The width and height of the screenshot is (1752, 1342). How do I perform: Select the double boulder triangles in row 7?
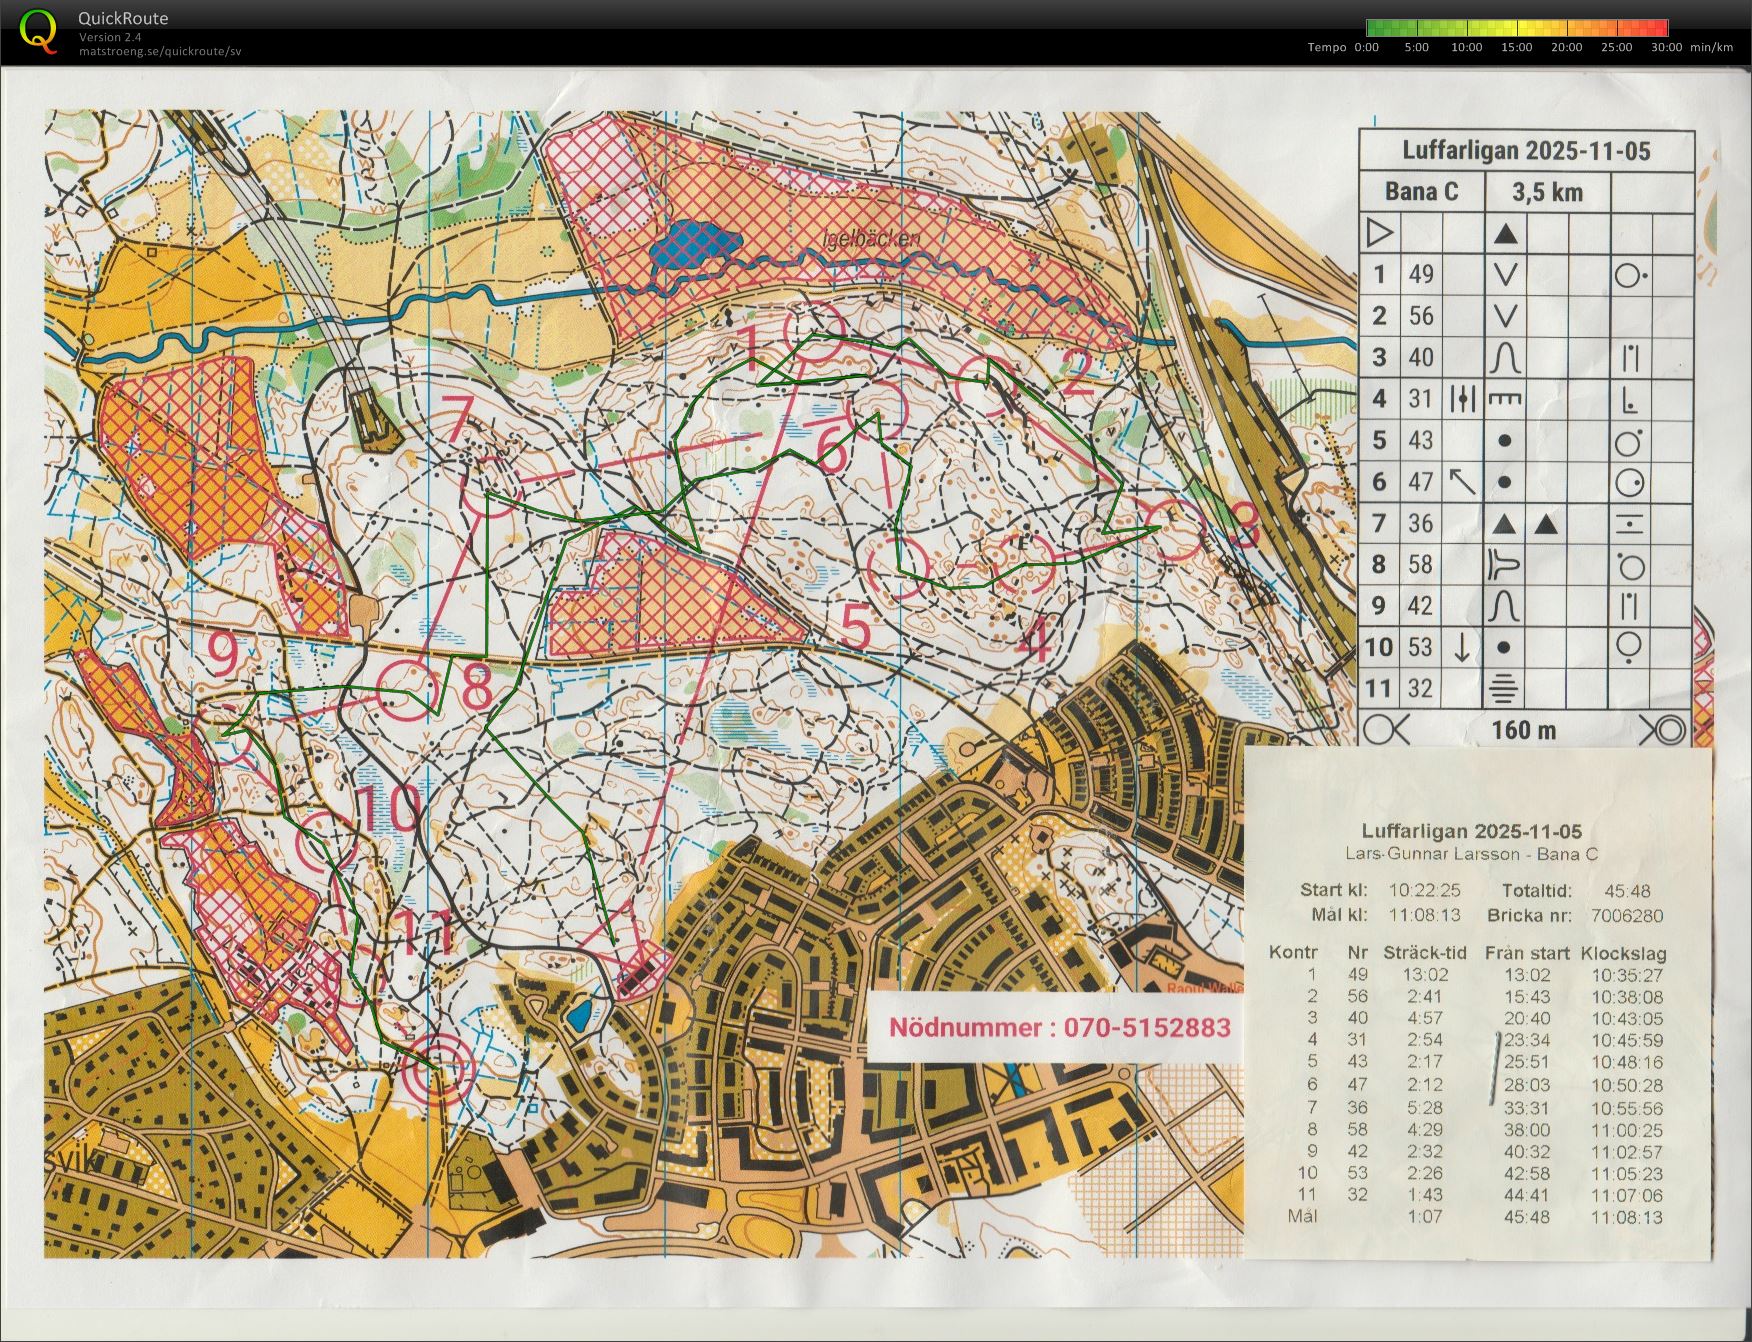(x=1525, y=523)
